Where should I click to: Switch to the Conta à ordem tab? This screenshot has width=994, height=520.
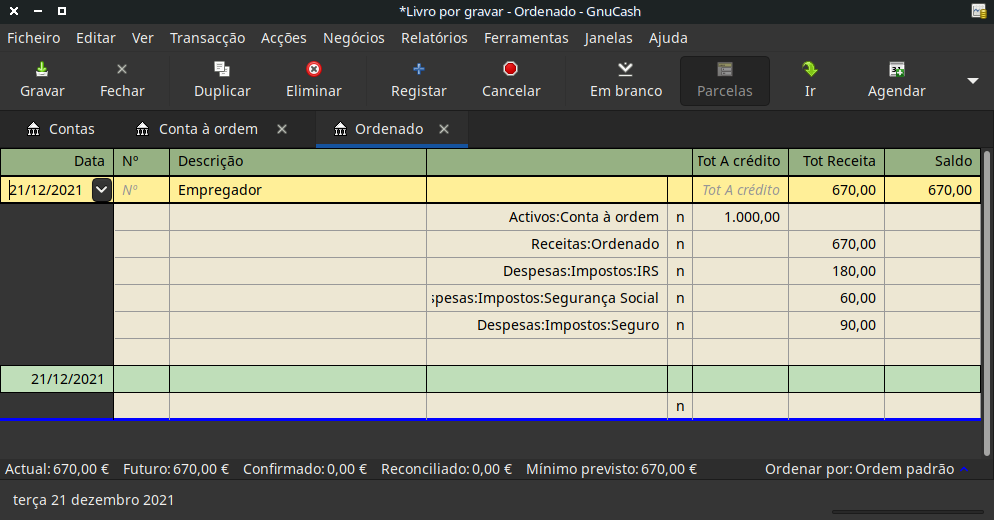click(208, 129)
